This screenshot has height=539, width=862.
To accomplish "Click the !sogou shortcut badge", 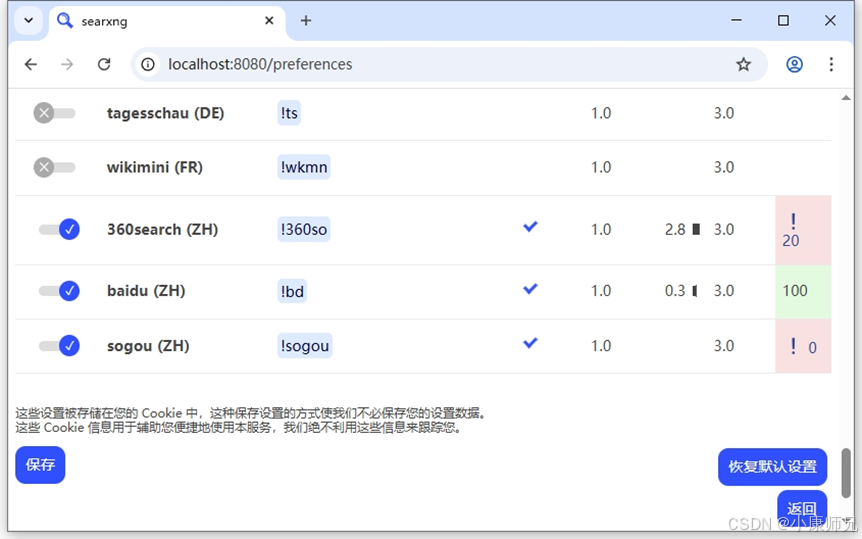I will (x=305, y=346).
